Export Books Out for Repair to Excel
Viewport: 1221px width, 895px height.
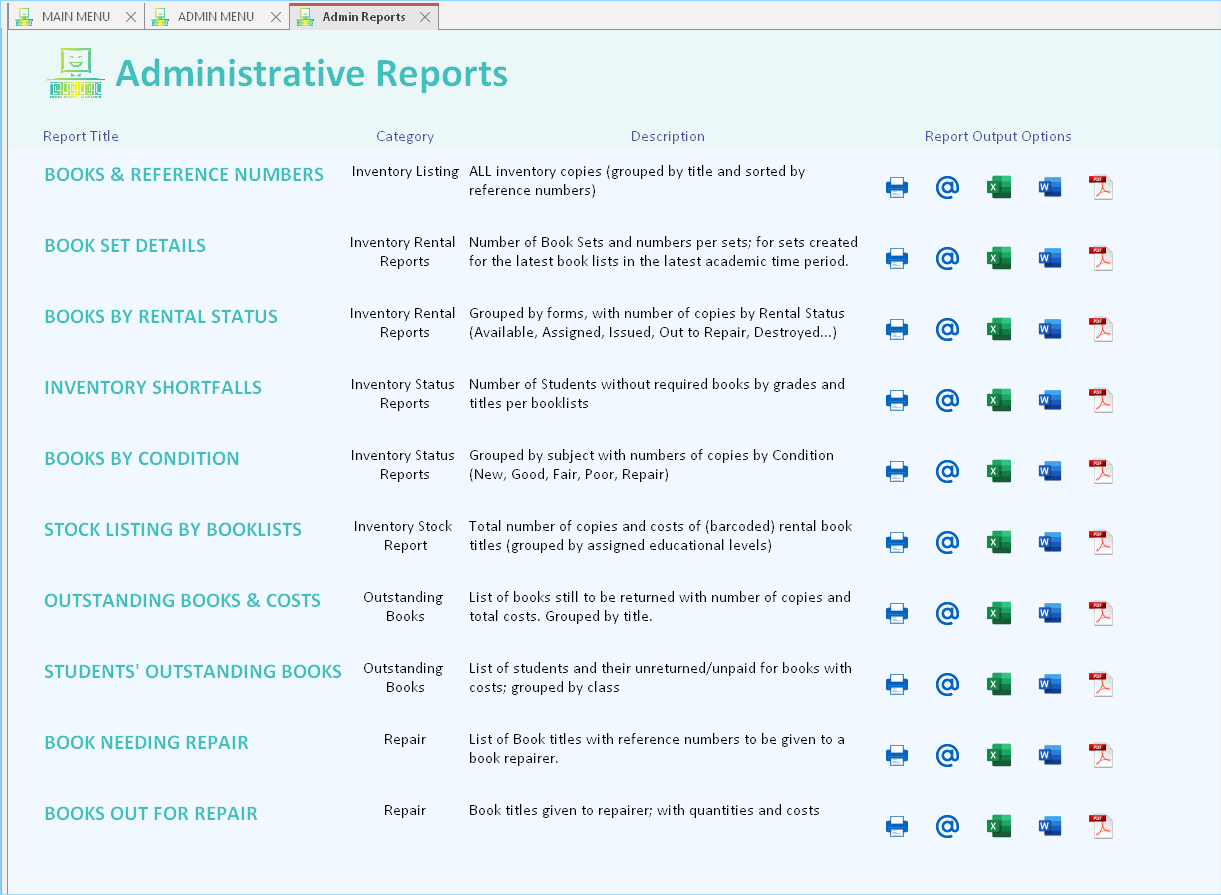[999, 826]
